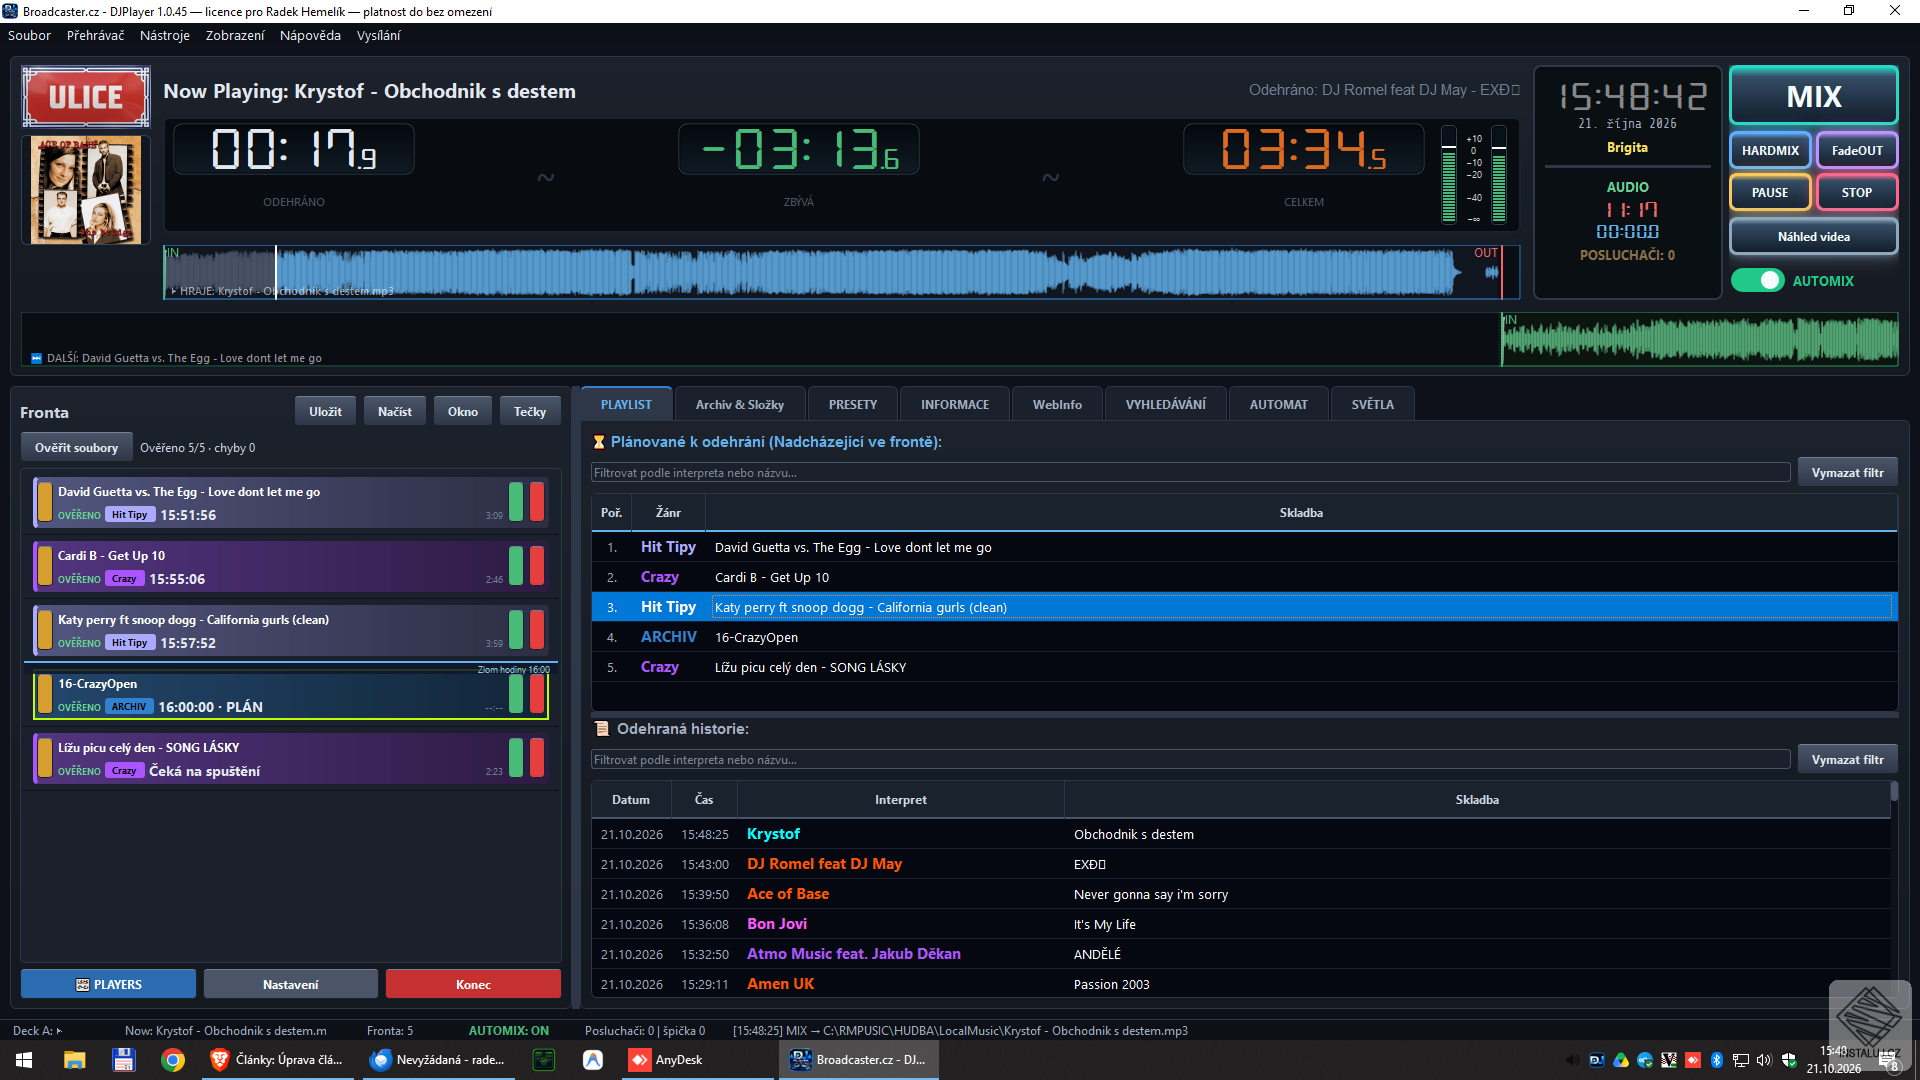Click the HARDMIX button

(x=1770, y=151)
